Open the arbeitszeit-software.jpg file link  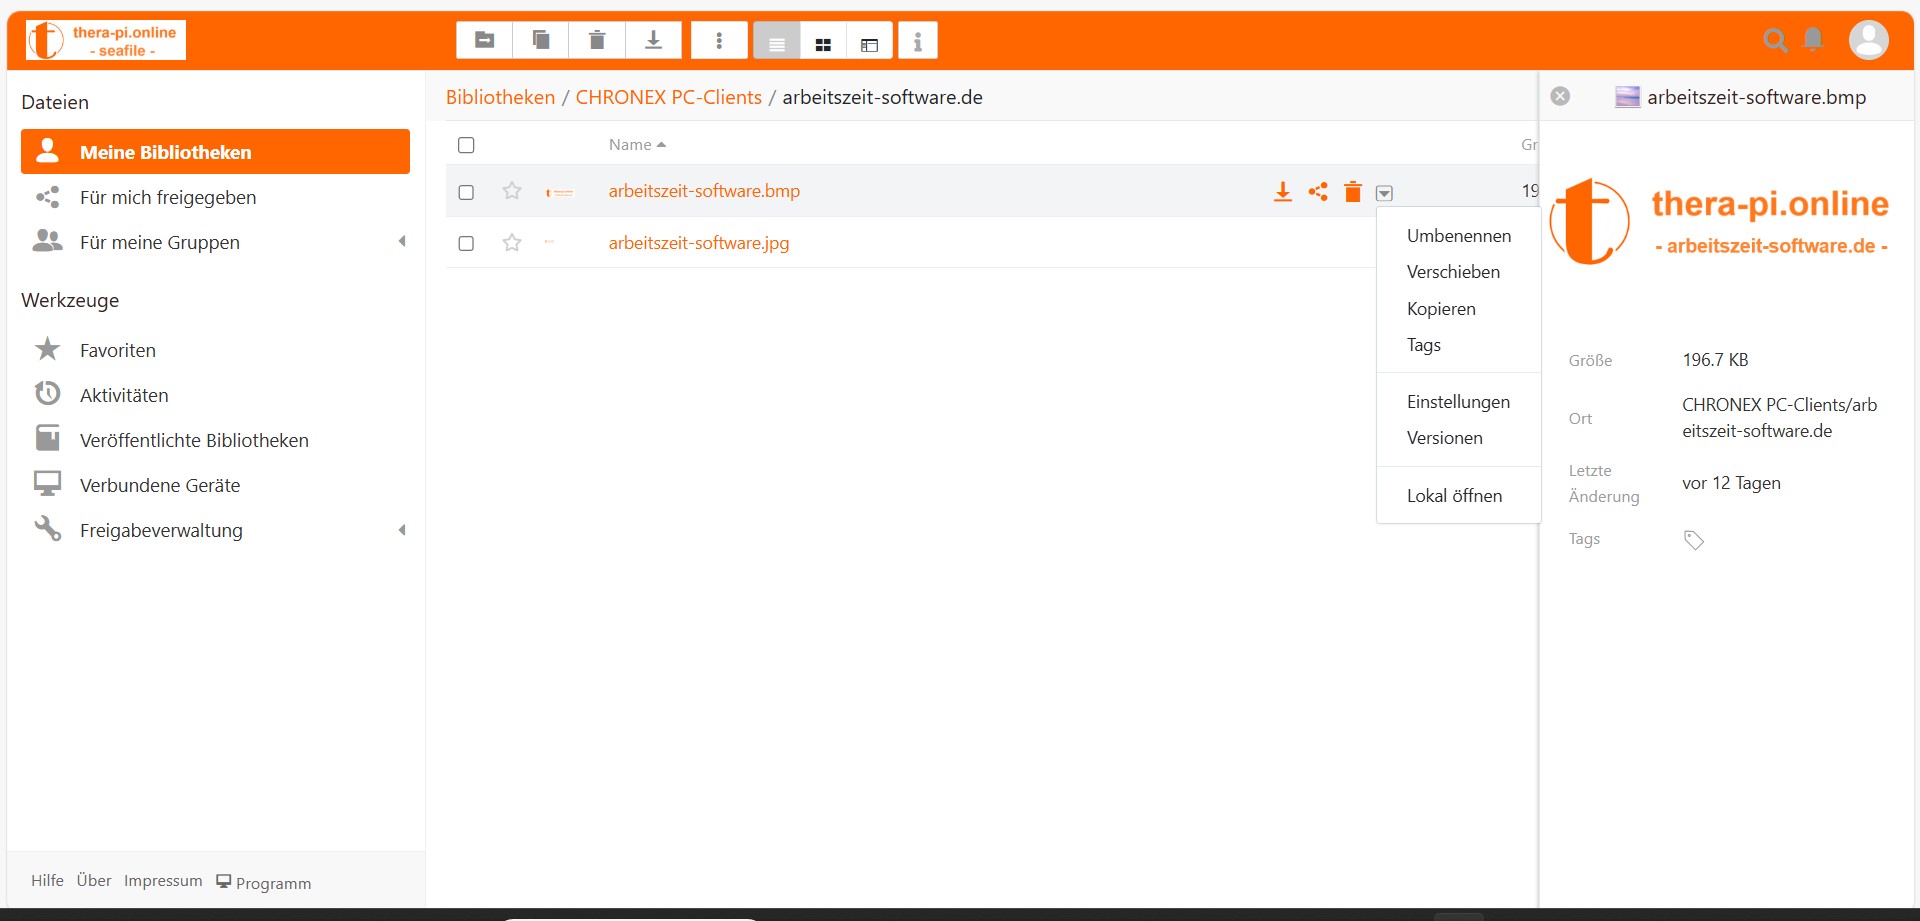tap(699, 243)
